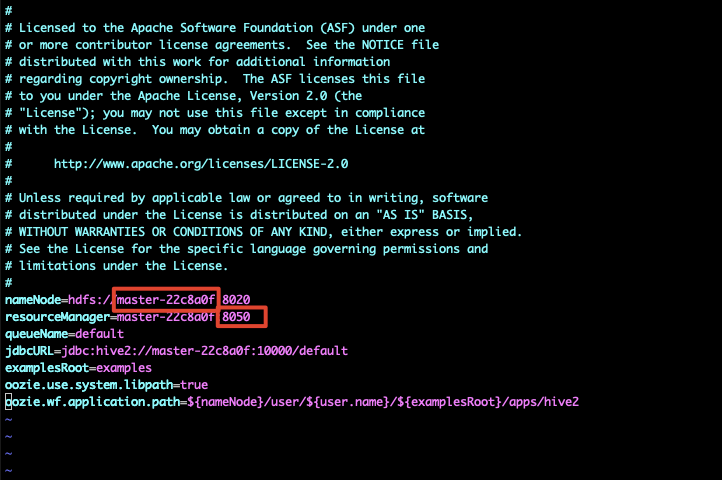Viewport: 722px width, 480px height.
Task: Click the Apache license URL comment
Action: point(201,164)
